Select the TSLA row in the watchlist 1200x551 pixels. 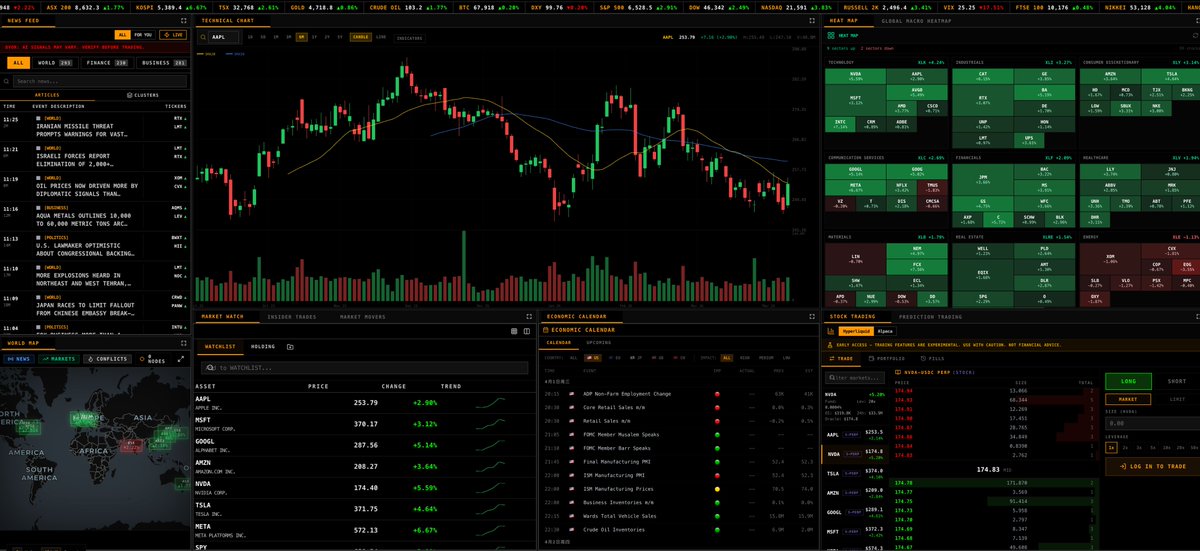(364, 508)
